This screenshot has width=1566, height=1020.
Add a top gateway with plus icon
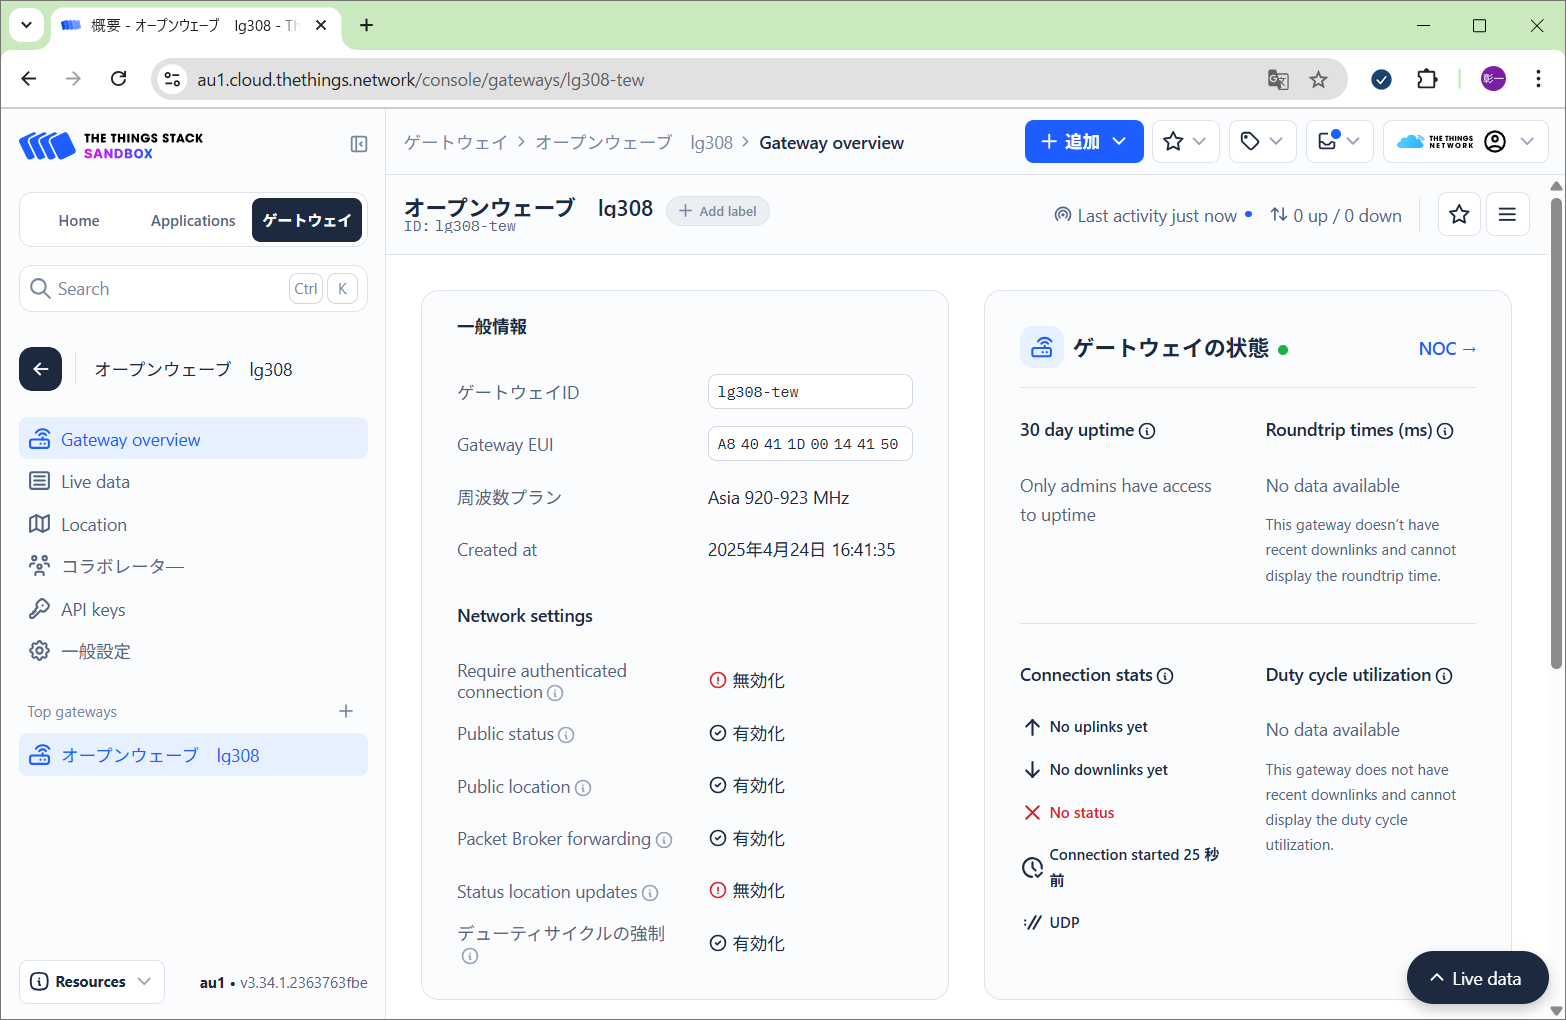[346, 711]
